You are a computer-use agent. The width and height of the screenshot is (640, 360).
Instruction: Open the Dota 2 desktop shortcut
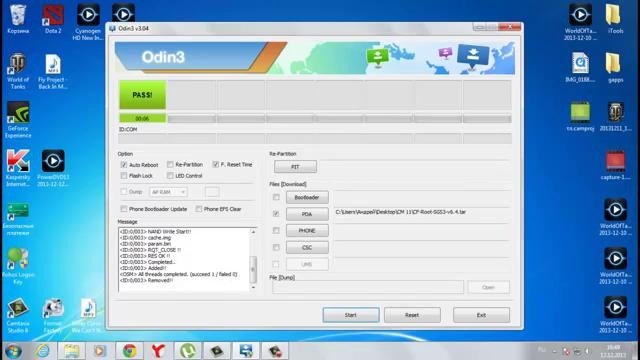[53, 18]
